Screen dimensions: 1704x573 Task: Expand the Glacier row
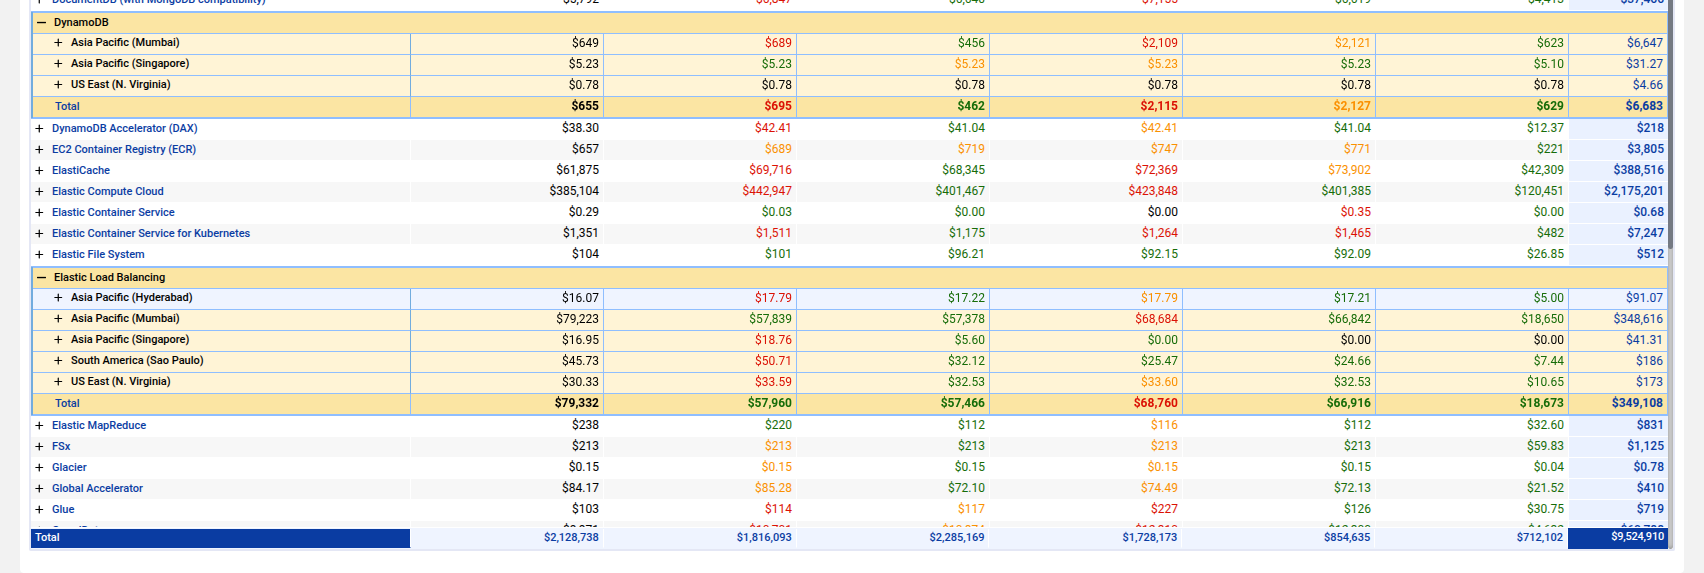click(39, 467)
